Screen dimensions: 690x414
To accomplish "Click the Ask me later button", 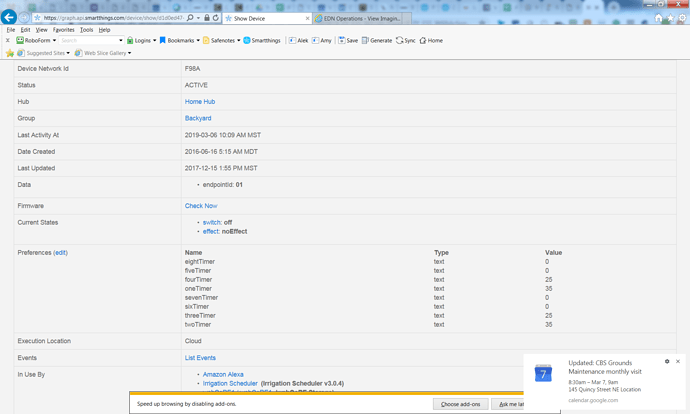I will [x=509, y=404].
